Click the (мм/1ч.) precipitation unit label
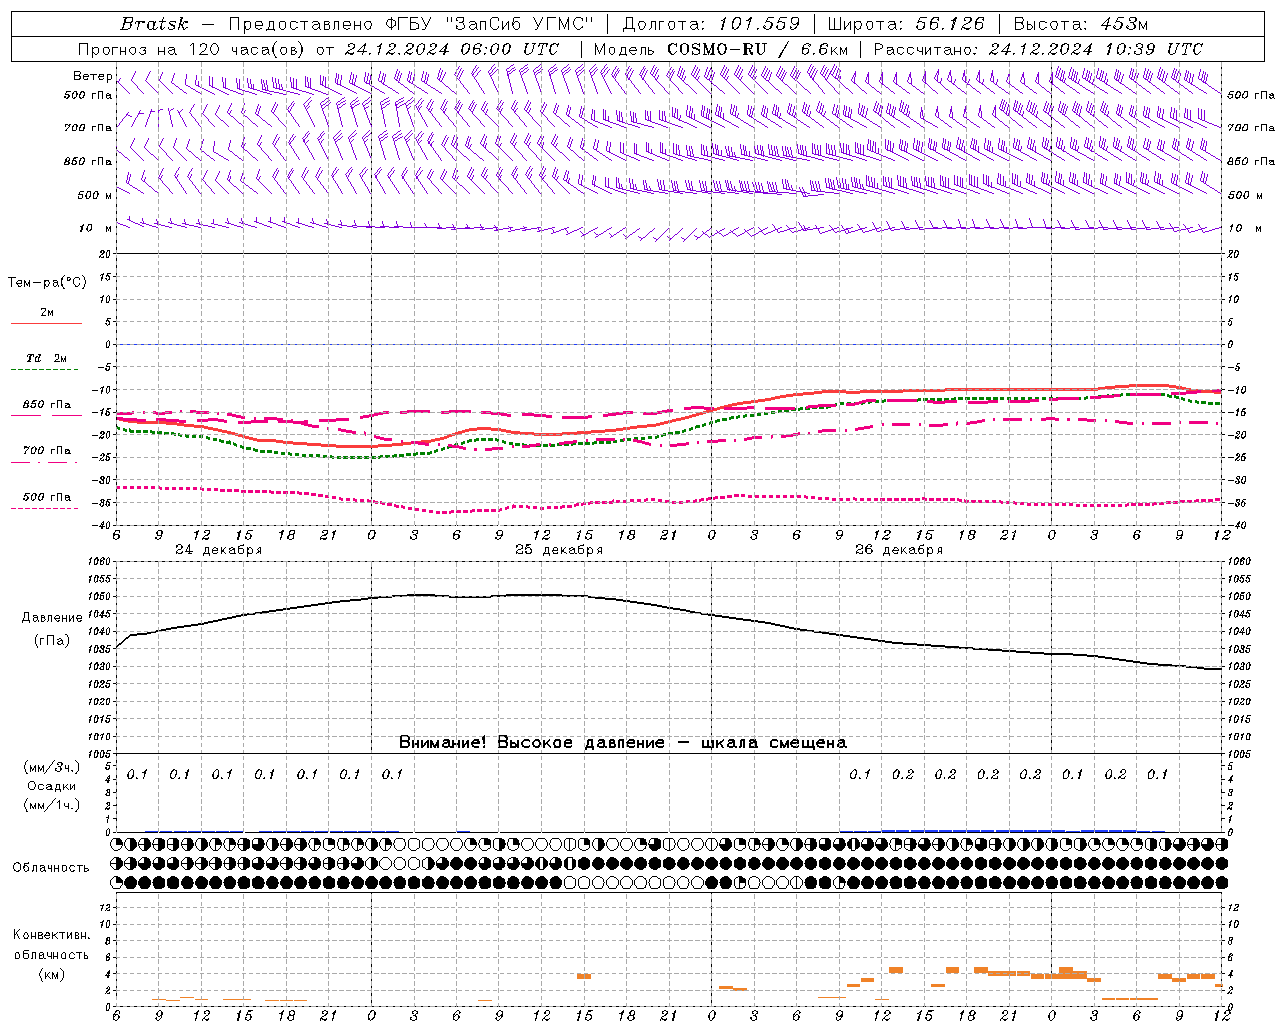1280x1024 pixels. pos(51,805)
